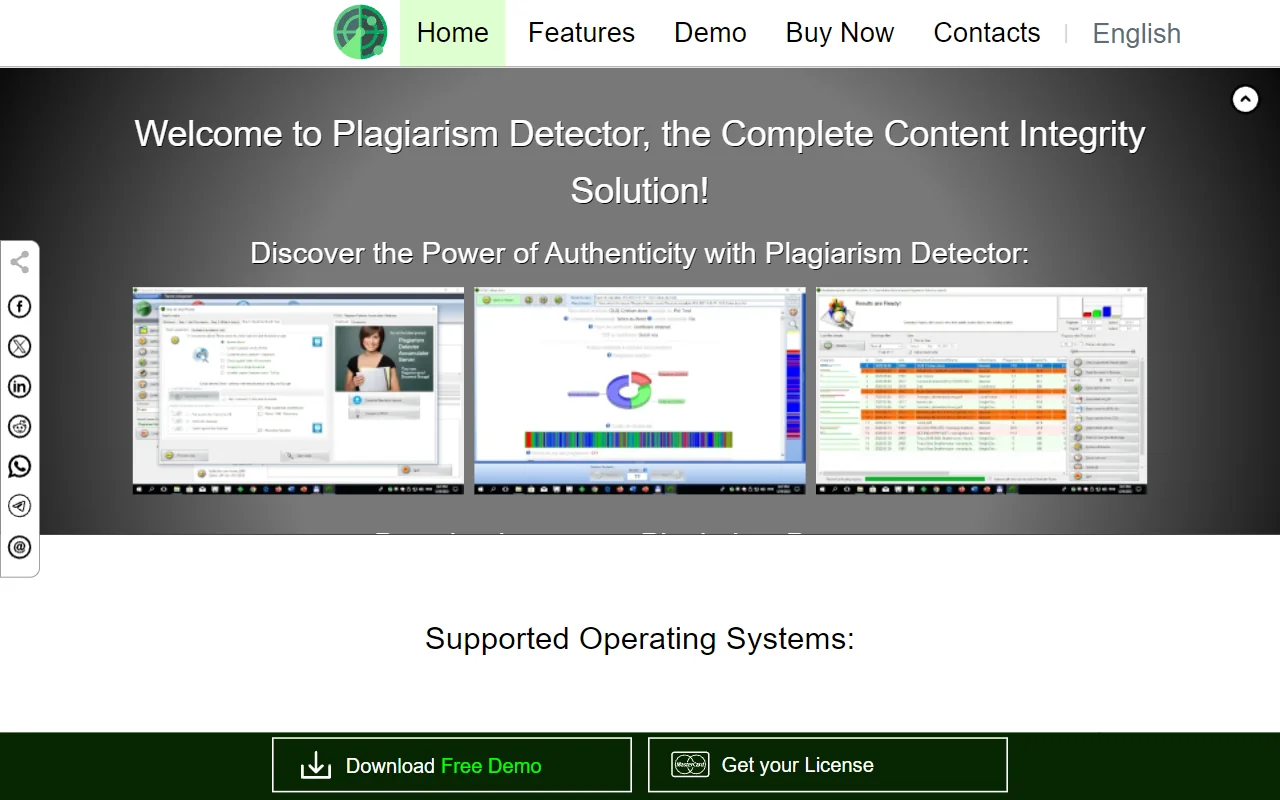Collapse the banner with the up chevron
Image resolution: width=1280 pixels, height=800 pixels.
tap(1245, 99)
